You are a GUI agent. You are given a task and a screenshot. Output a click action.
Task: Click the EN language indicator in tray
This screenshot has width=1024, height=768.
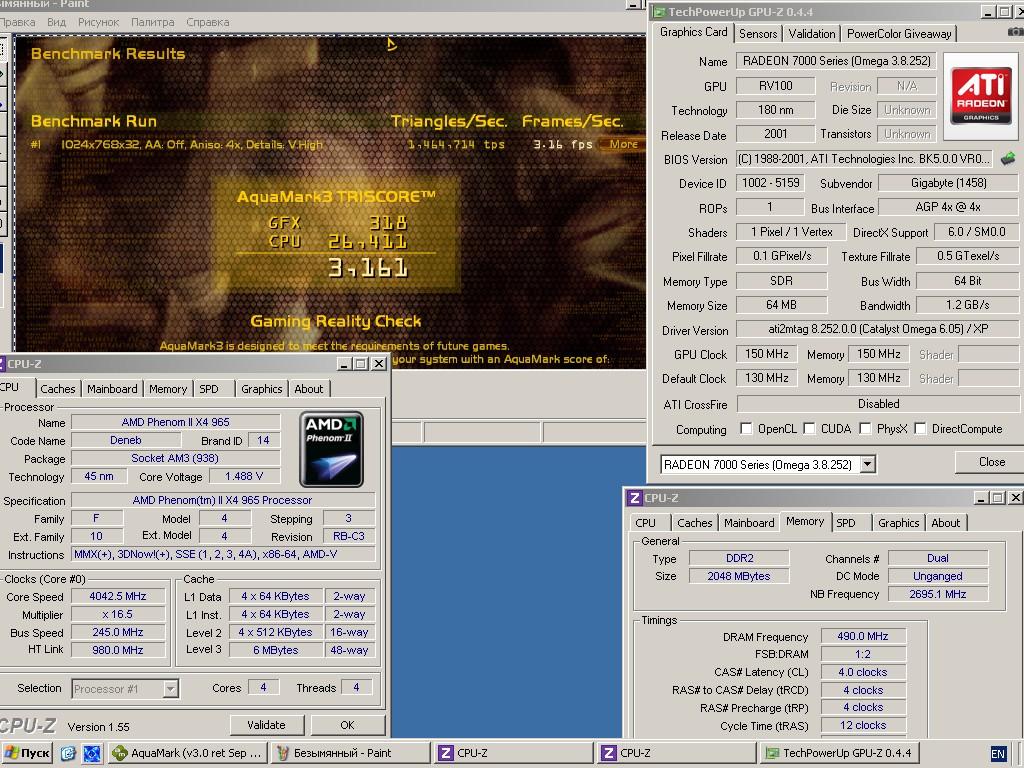point(998,754)
